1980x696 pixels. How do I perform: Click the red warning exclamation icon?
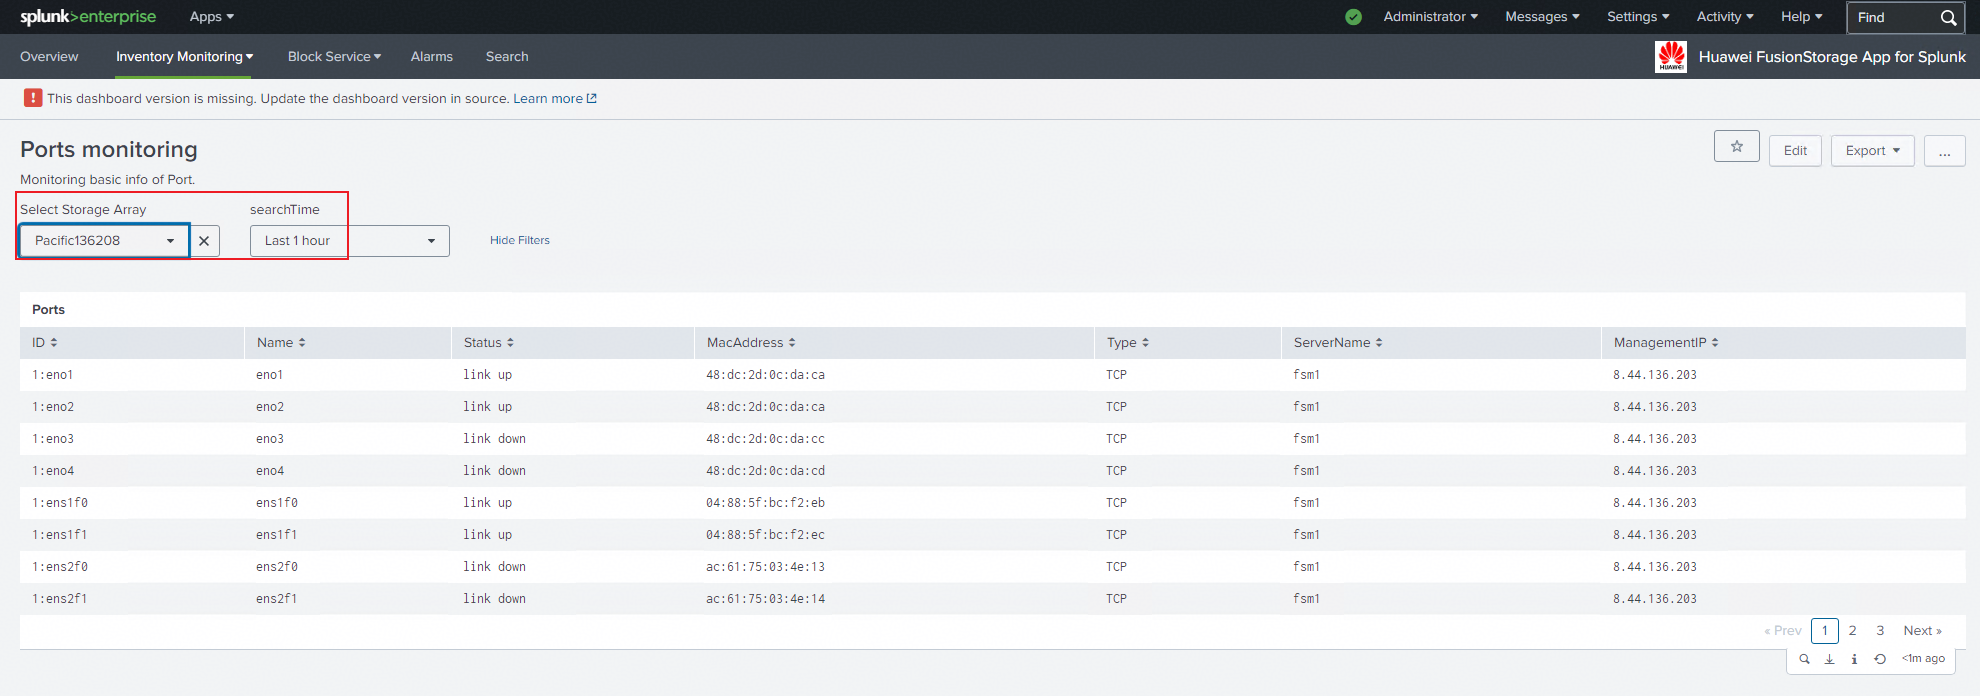coord(33,98)
